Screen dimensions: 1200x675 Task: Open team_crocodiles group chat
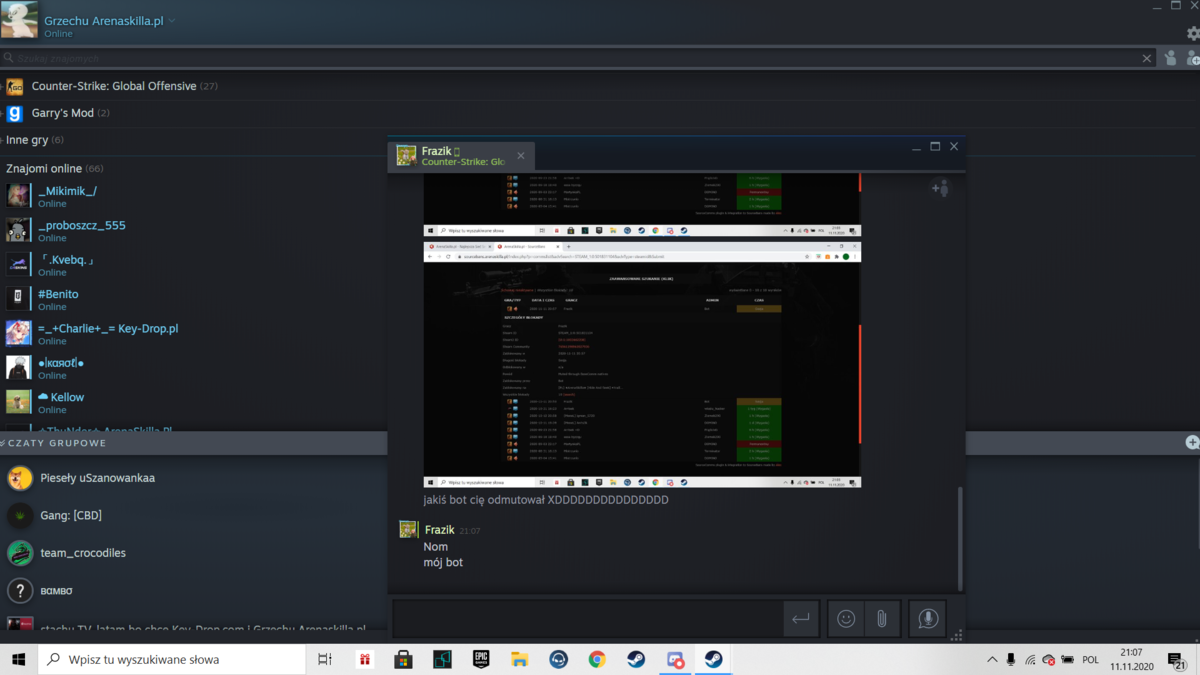(83, 553)
